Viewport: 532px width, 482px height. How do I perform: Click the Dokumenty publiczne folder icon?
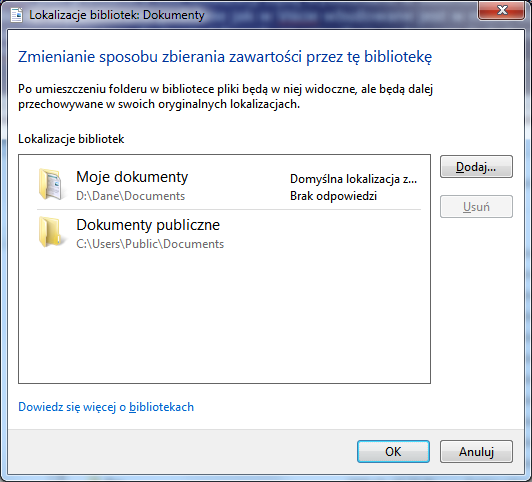click(x=50, y=232)
